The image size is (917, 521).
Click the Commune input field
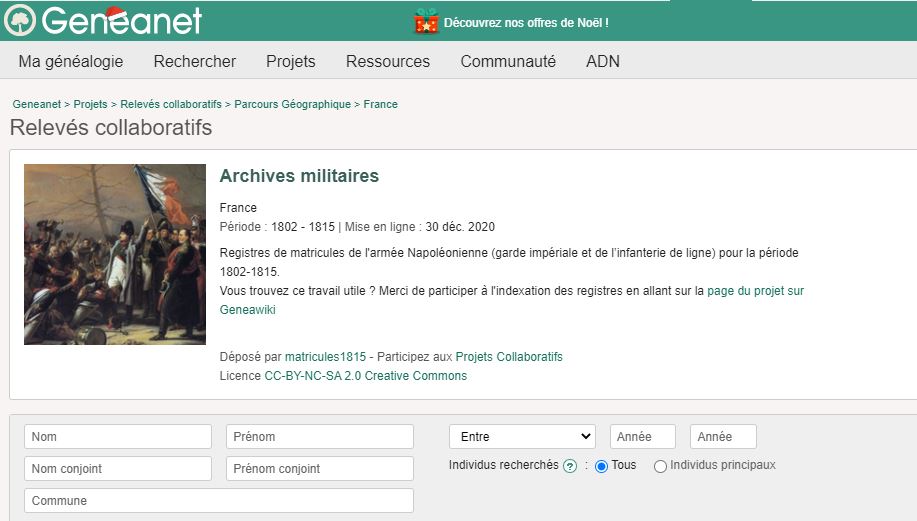coord(219,501)
